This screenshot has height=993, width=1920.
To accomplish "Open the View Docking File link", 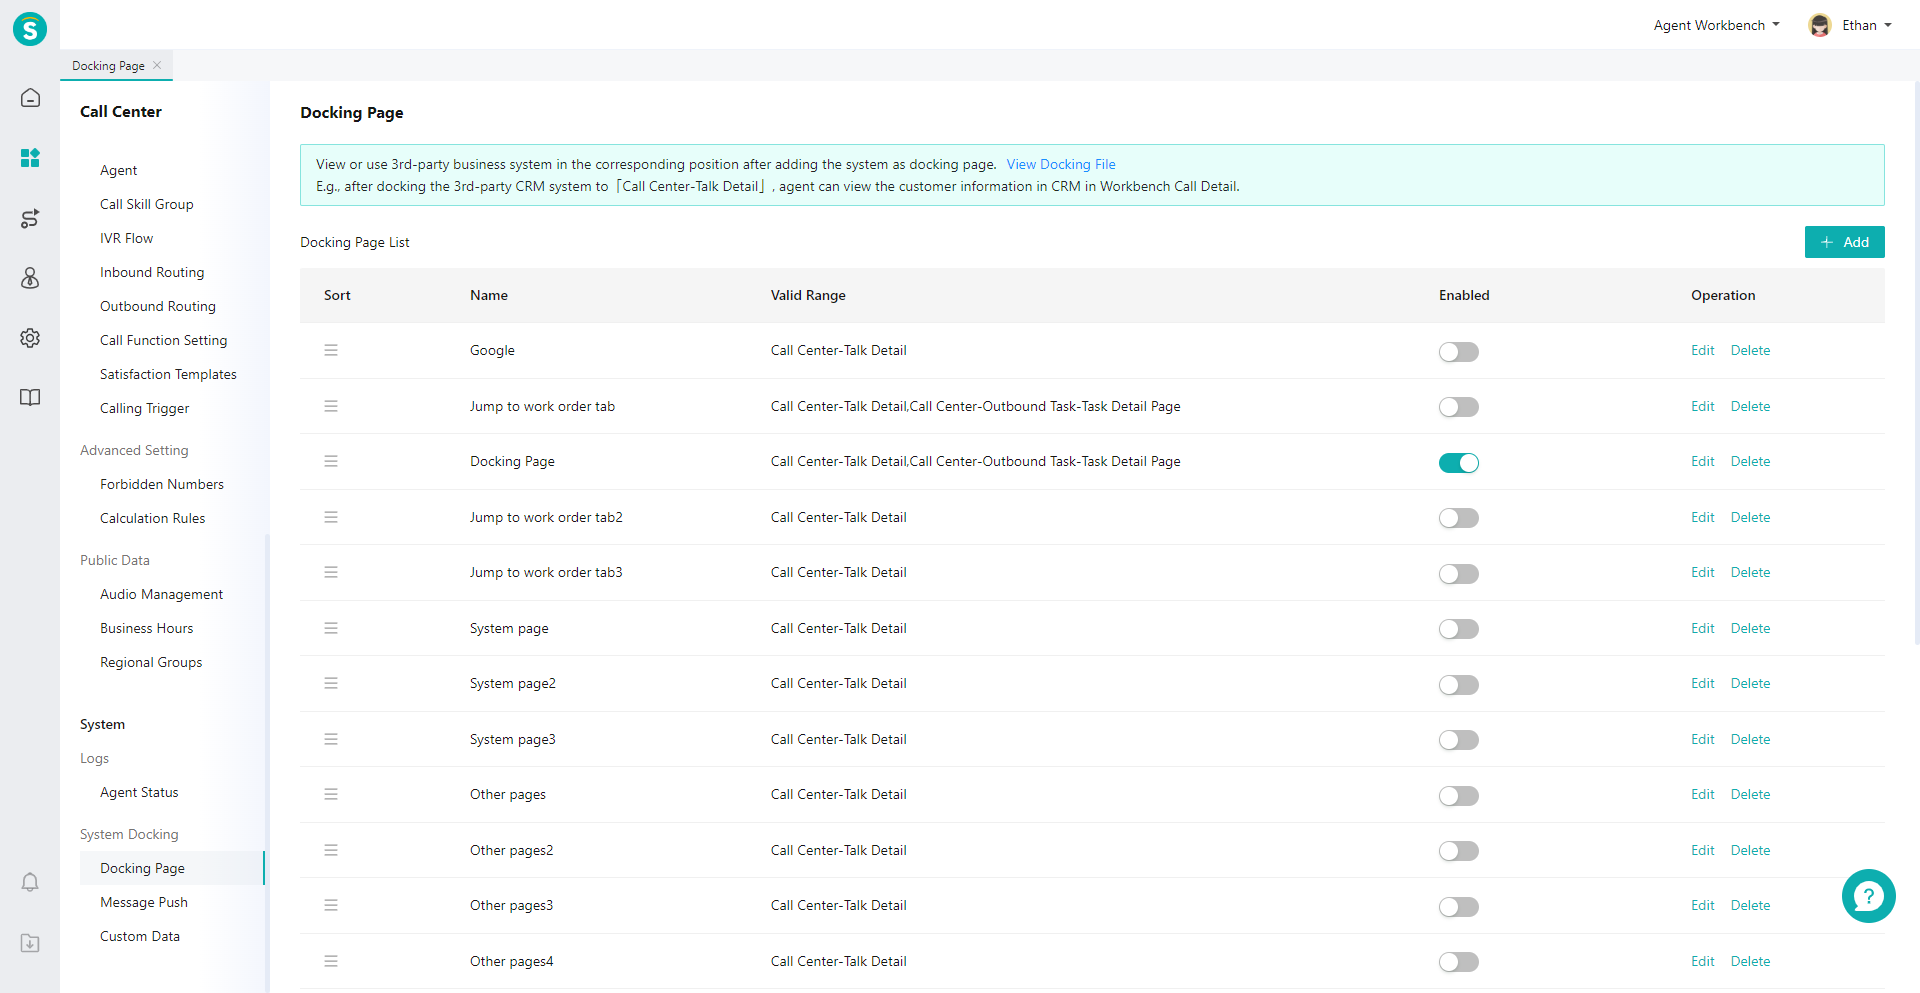I will pyautogui.click(x=1061, y=164).
